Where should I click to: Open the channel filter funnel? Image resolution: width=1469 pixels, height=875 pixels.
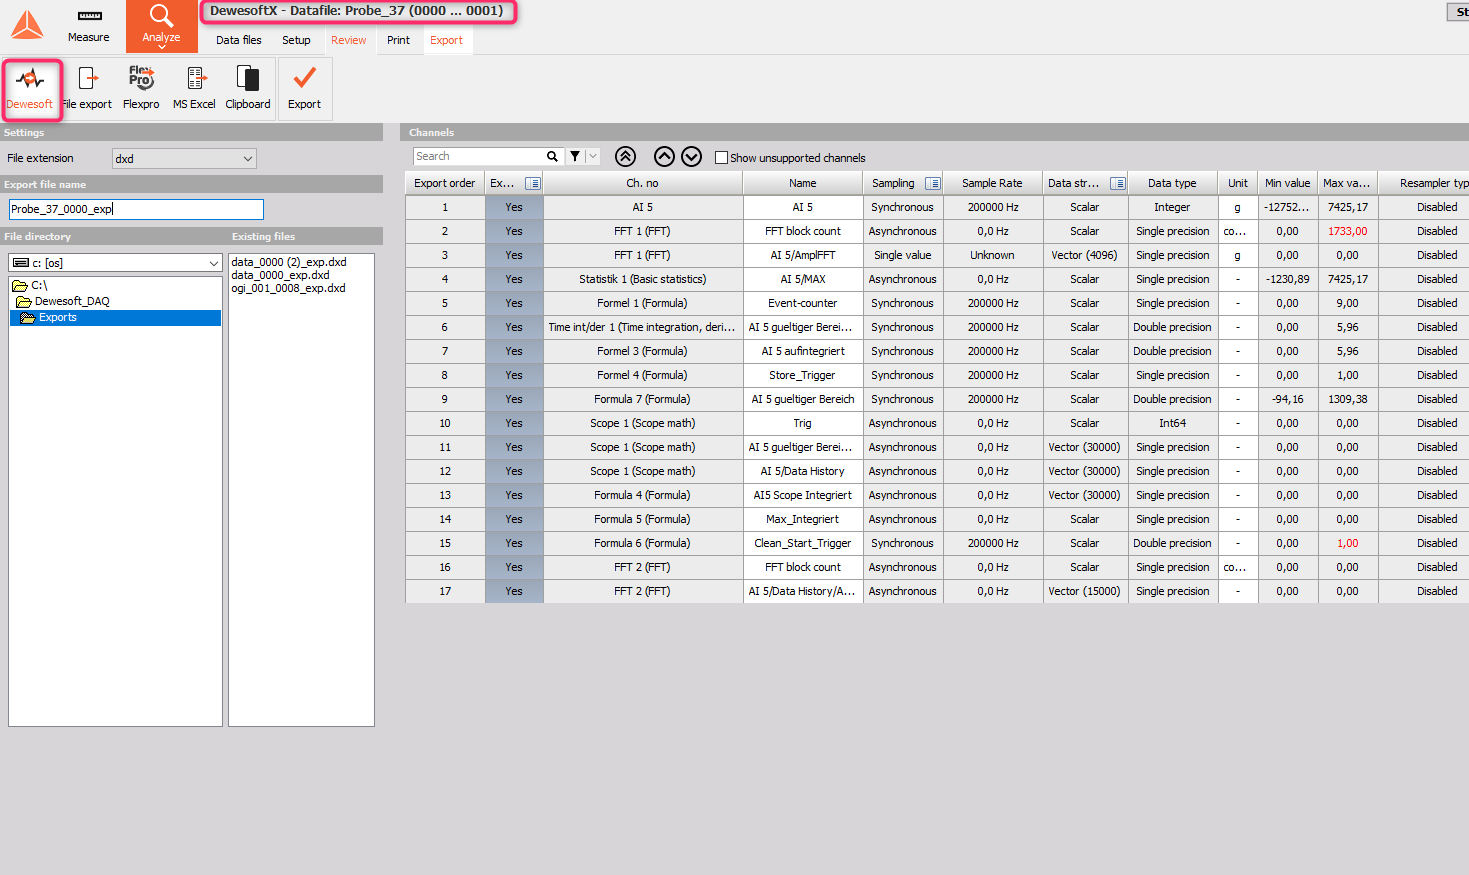575,156
